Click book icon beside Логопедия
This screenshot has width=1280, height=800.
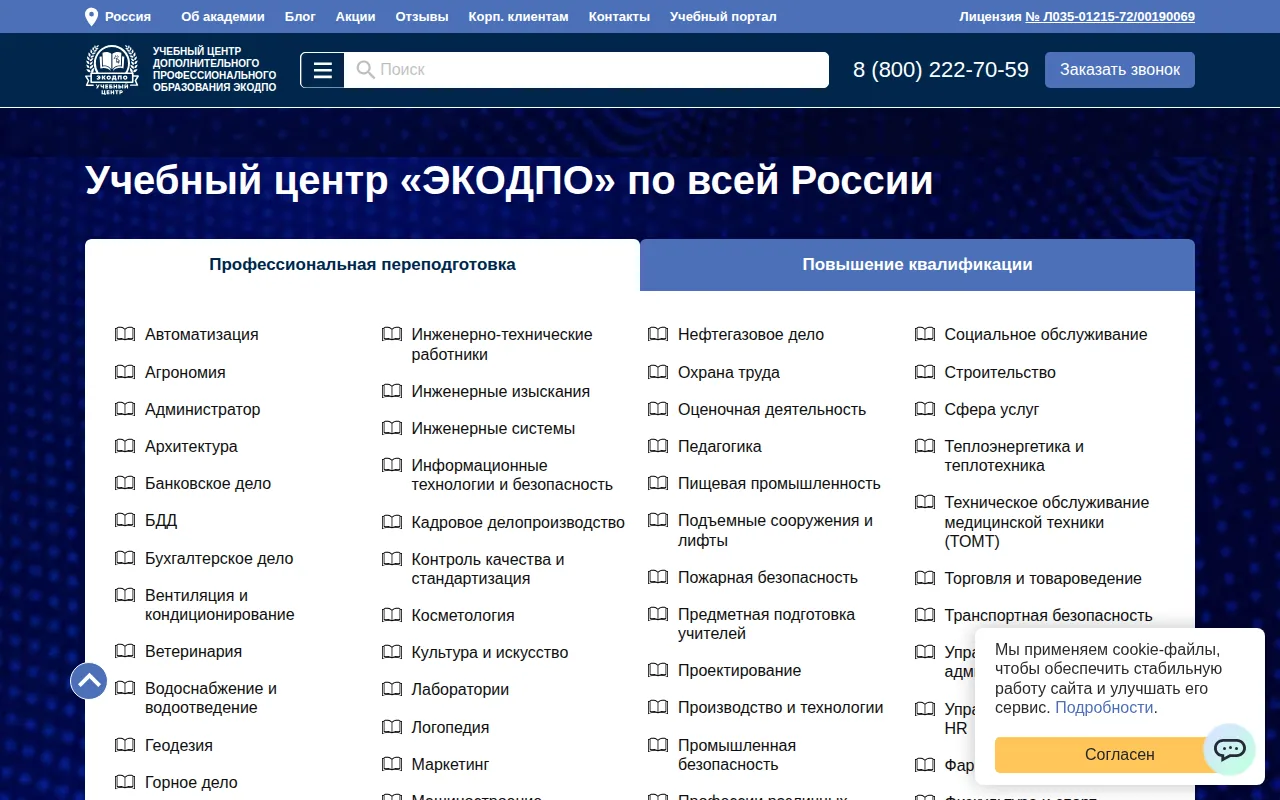point(392,727)
